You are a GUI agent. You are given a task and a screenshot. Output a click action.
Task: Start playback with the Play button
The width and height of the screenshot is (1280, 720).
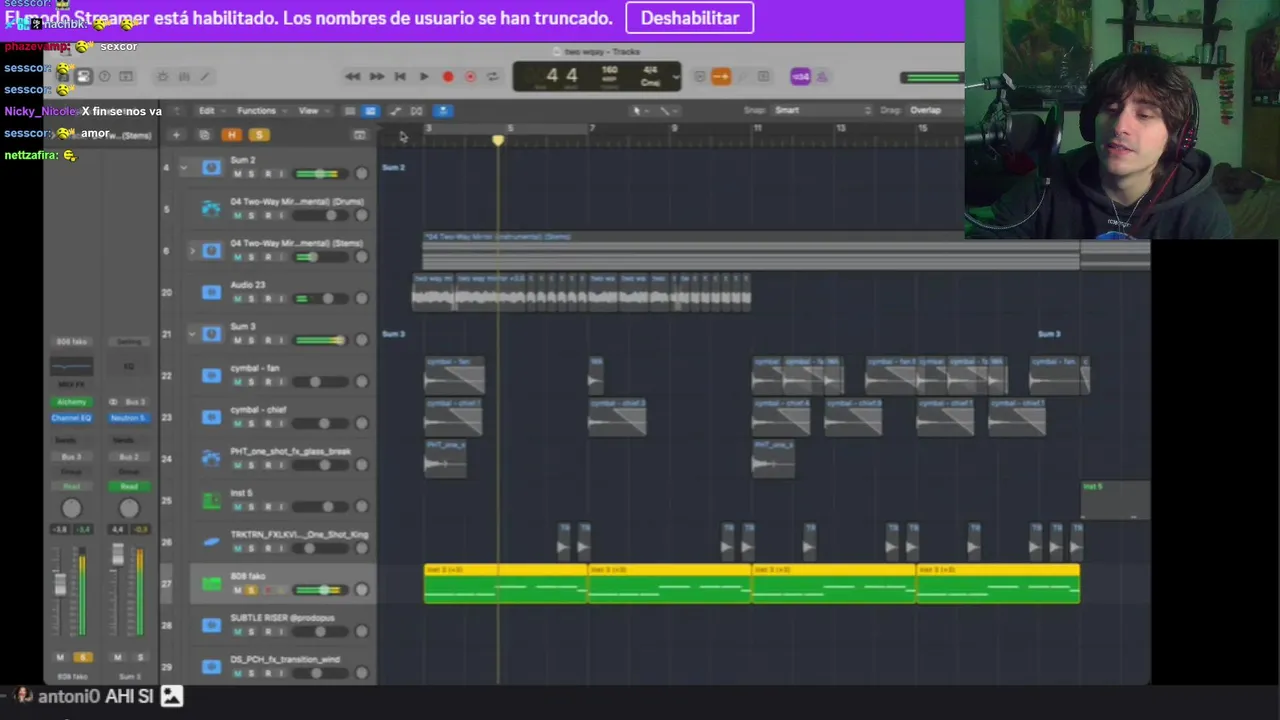[424, 76]
